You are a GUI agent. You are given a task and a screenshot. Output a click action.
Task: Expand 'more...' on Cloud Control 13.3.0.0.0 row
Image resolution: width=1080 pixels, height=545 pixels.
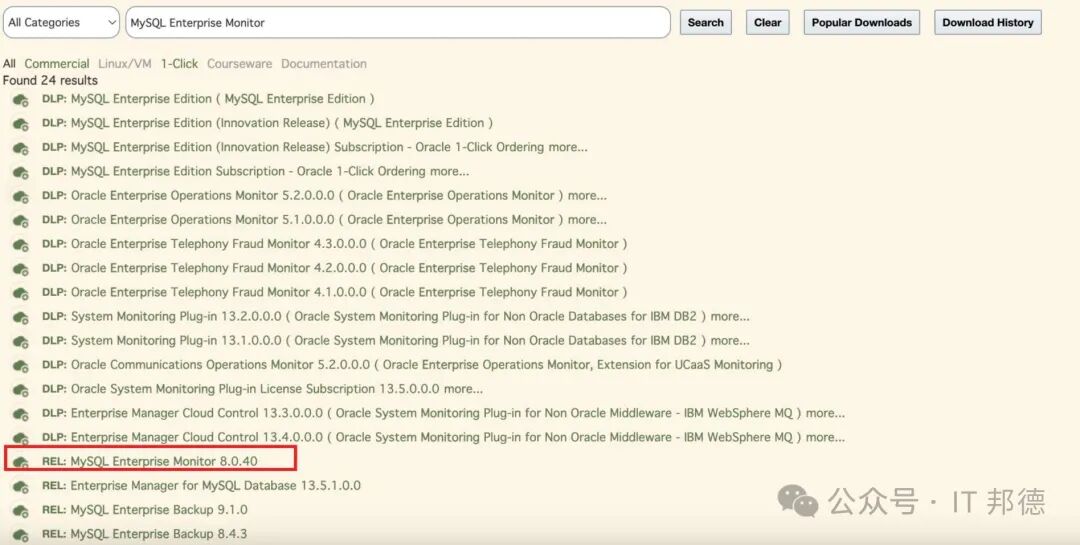click(825, 413)
